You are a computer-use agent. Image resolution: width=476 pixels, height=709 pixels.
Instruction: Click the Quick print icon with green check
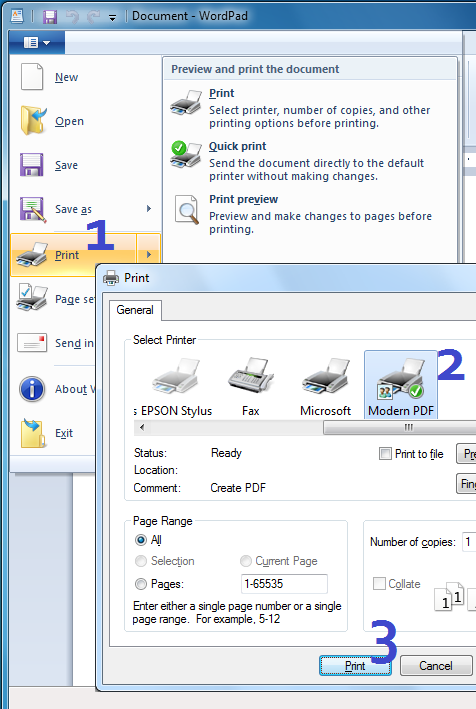click(x=185, y=154)
